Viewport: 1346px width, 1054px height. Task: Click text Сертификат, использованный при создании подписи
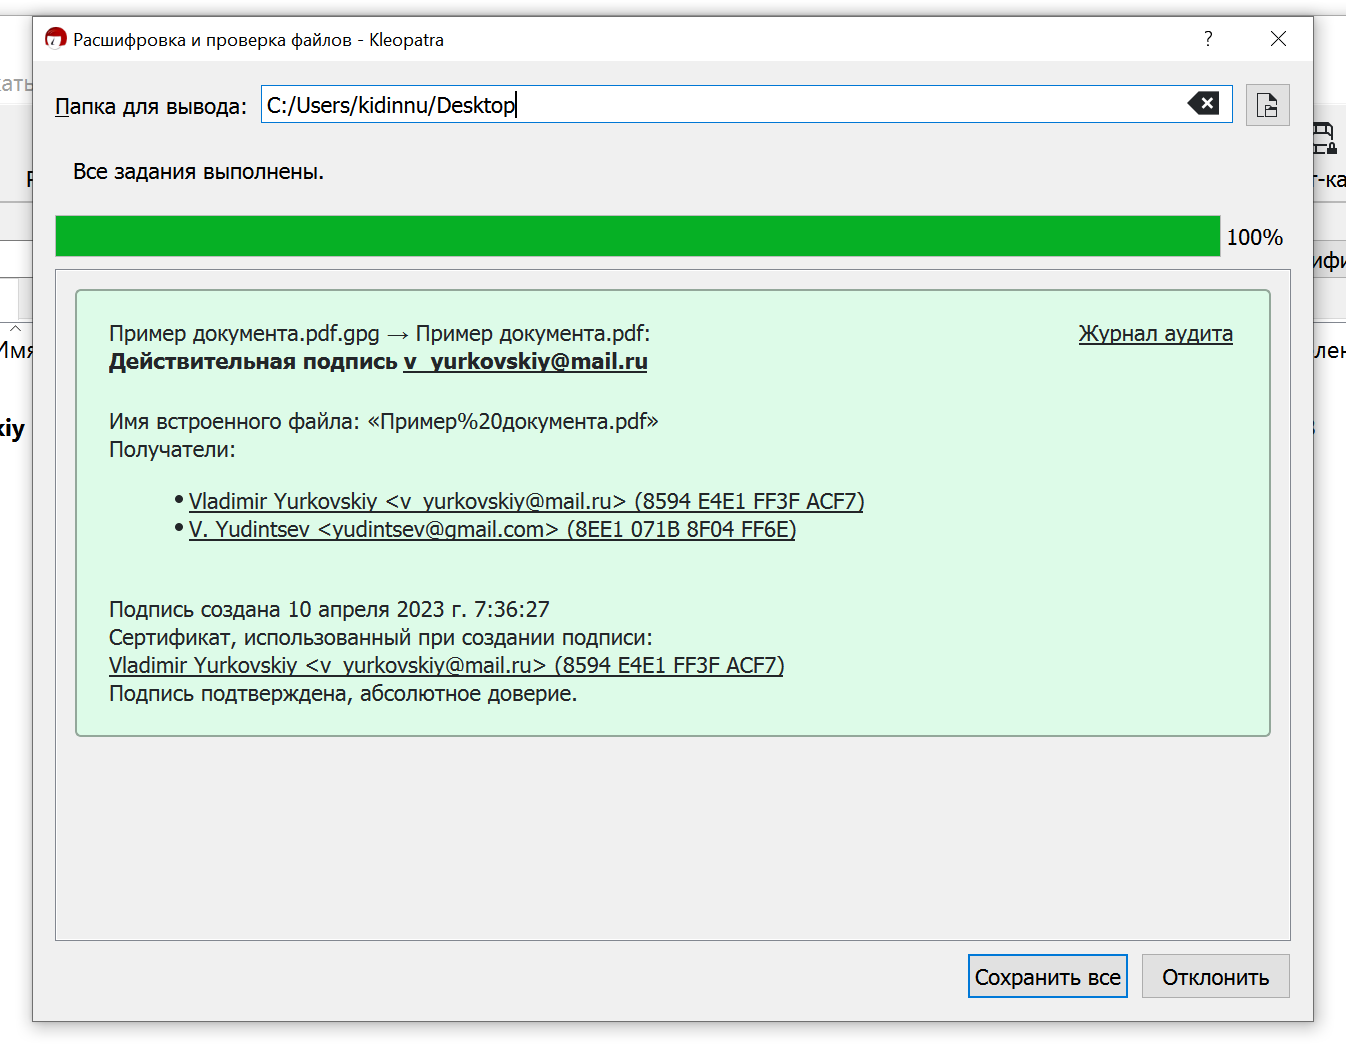[380, 638]
